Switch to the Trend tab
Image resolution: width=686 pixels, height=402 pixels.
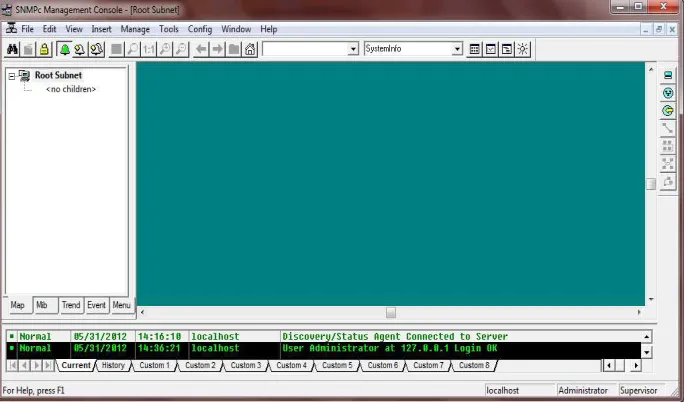click(71, 305)
